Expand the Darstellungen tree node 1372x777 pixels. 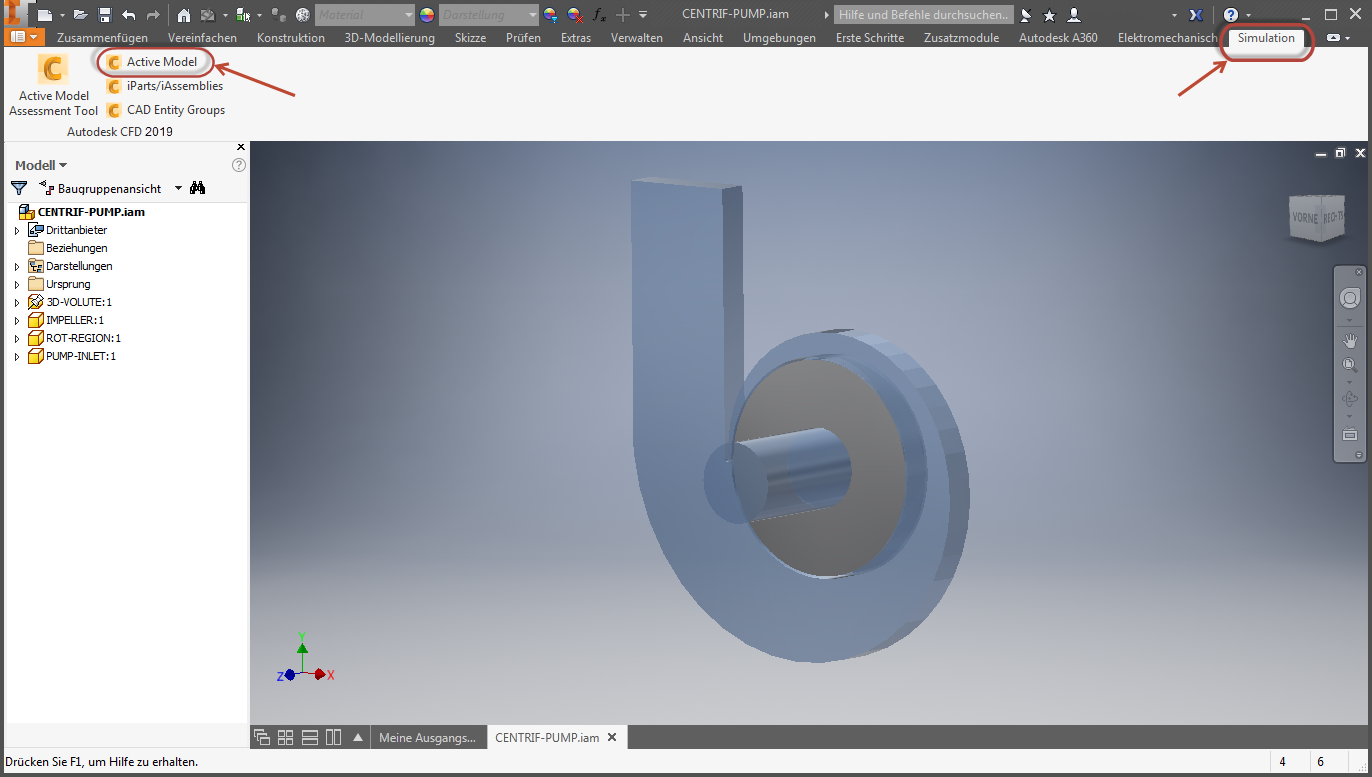point(16,266)
